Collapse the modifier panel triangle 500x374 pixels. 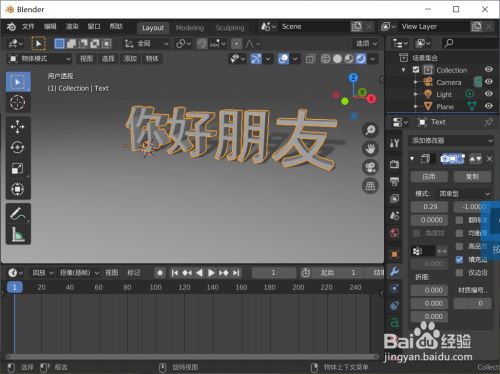coord(412,159)
